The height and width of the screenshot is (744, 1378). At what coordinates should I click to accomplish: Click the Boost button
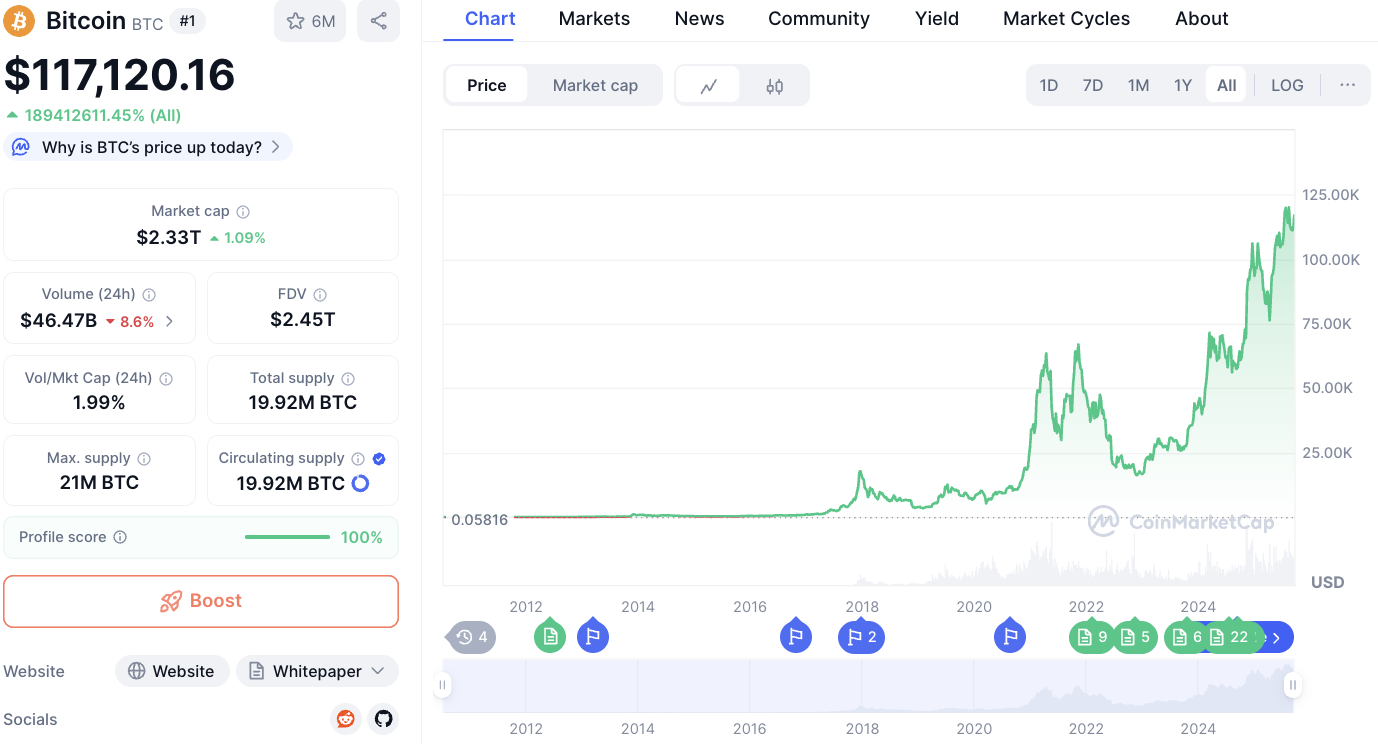click(x=201, y=601)
